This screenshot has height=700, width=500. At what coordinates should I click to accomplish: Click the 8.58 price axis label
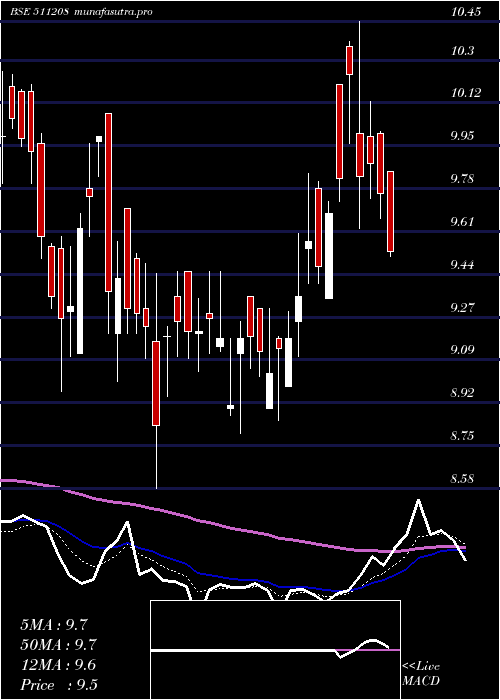[x=463, y=479]
